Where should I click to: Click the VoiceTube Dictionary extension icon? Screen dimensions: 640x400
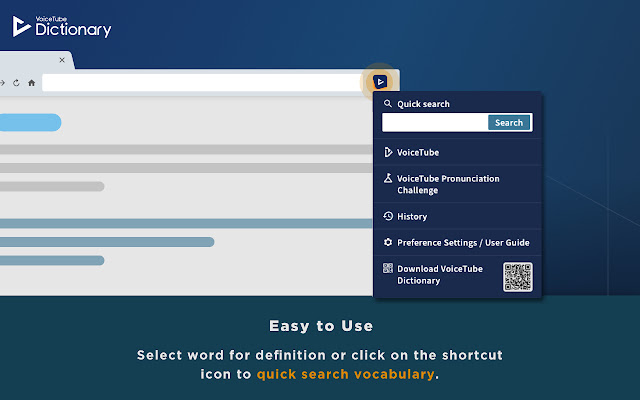380,82
